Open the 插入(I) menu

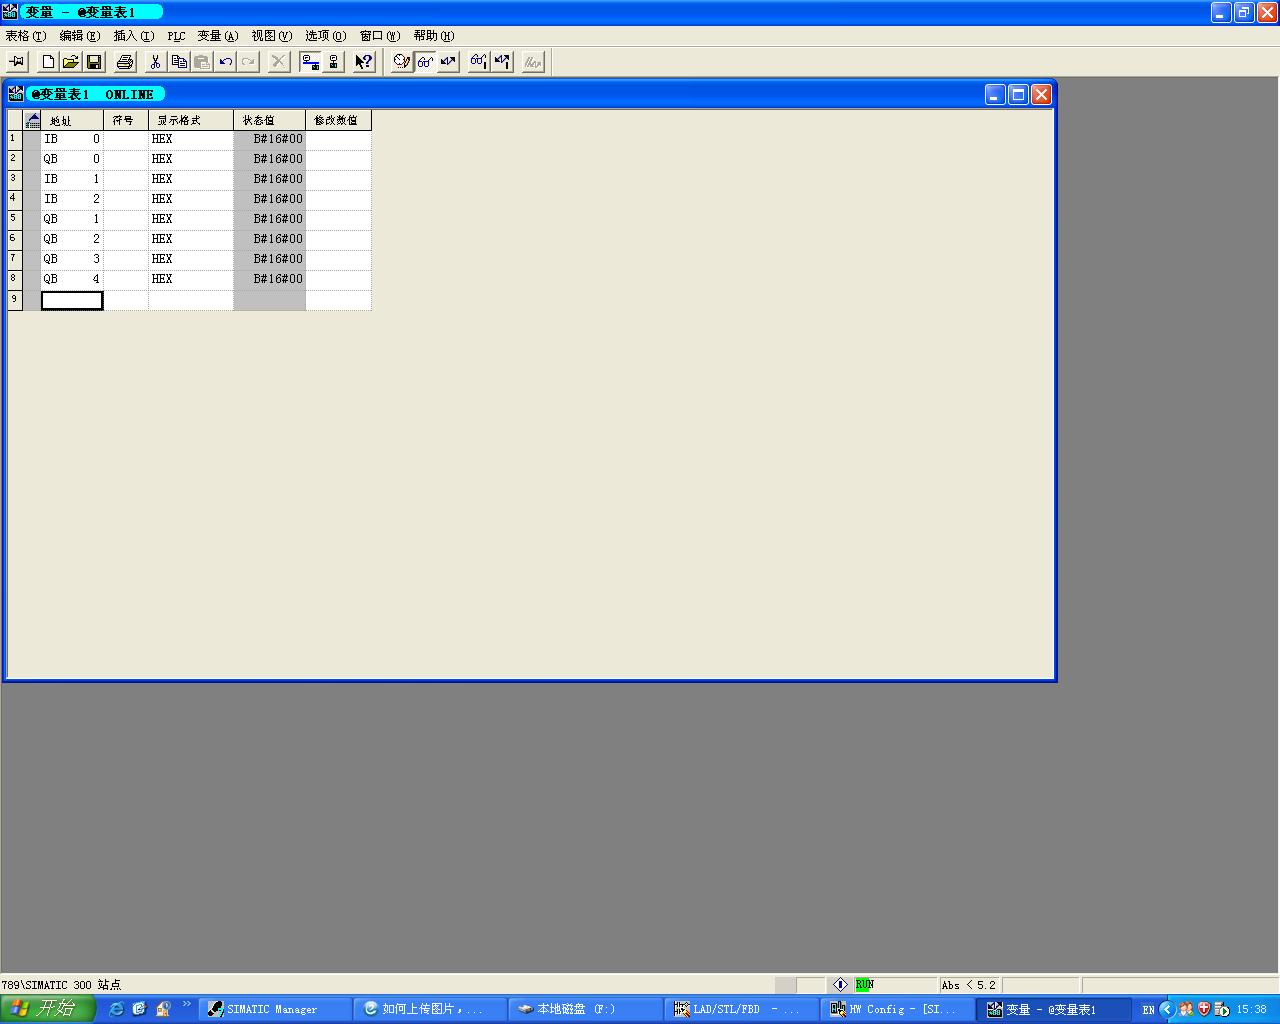pos(133,36)
